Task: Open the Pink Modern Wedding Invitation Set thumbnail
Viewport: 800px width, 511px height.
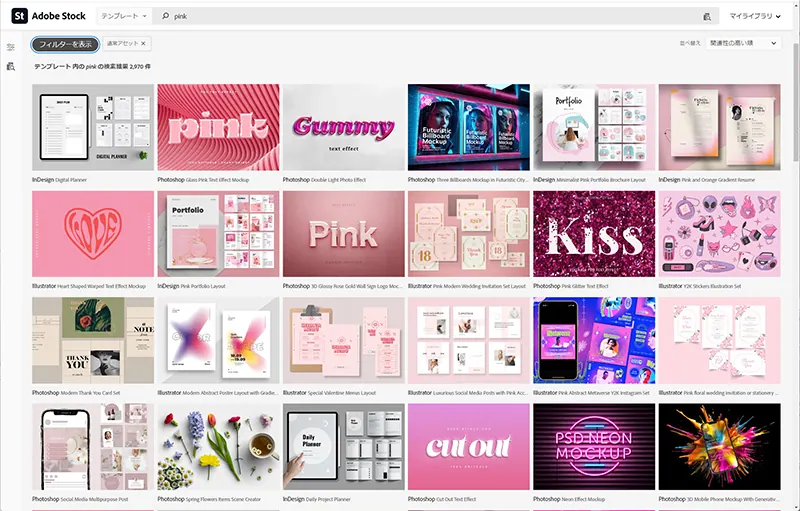Action: point(469,234)
